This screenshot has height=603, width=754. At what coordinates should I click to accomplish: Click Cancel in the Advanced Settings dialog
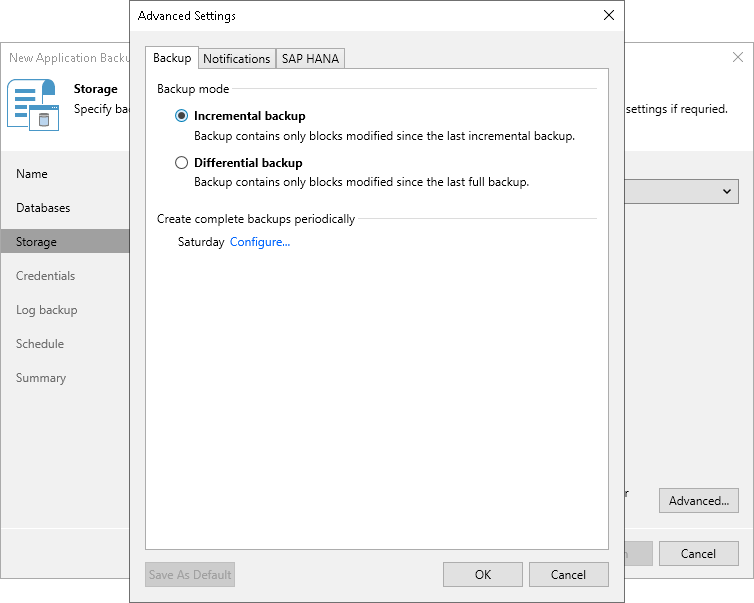(568, 575)
